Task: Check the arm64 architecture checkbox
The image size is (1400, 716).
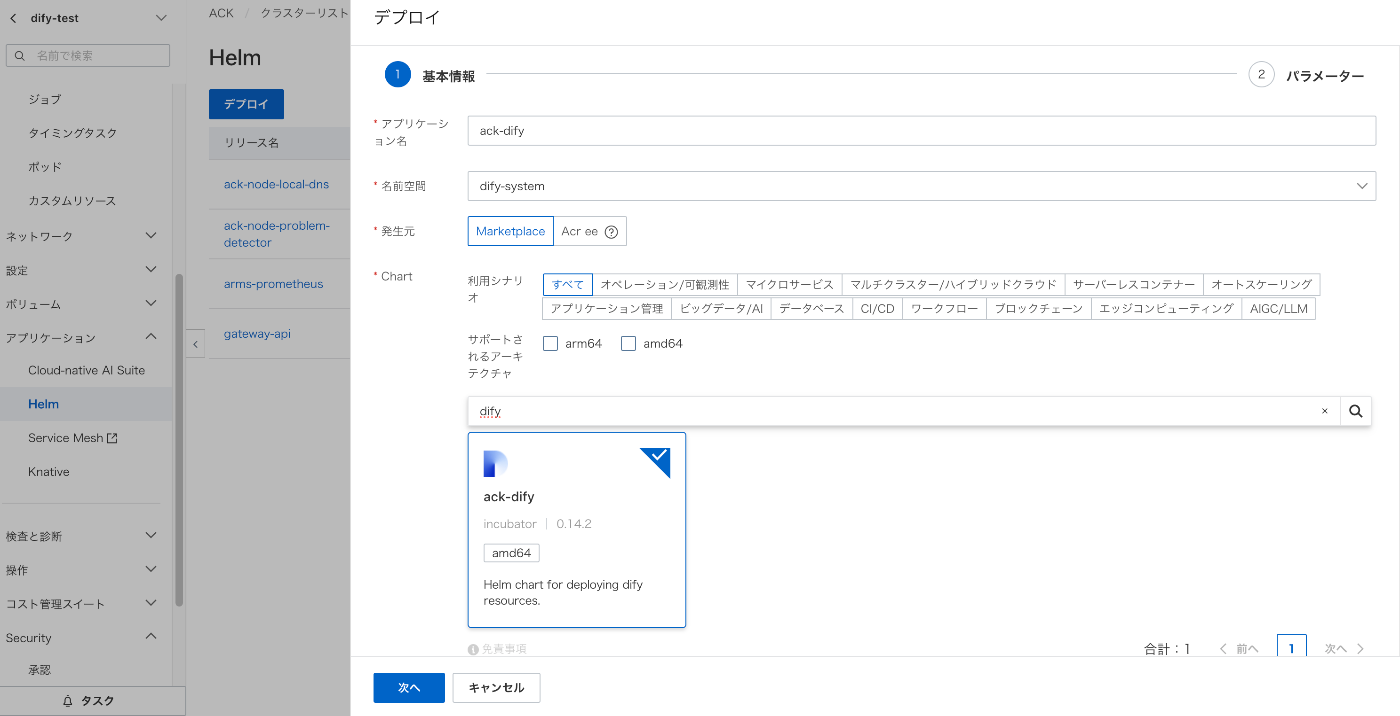Action: pos(550,344)
